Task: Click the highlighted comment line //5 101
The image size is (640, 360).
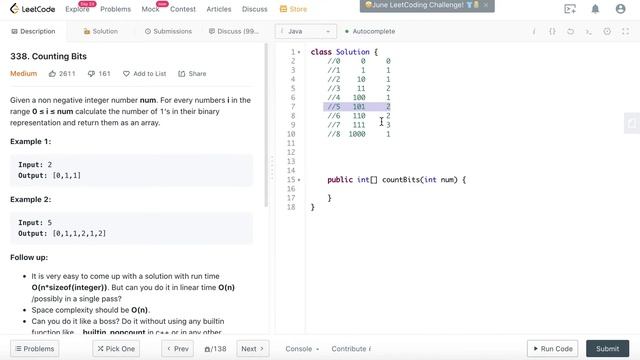Action: [357, 107]
